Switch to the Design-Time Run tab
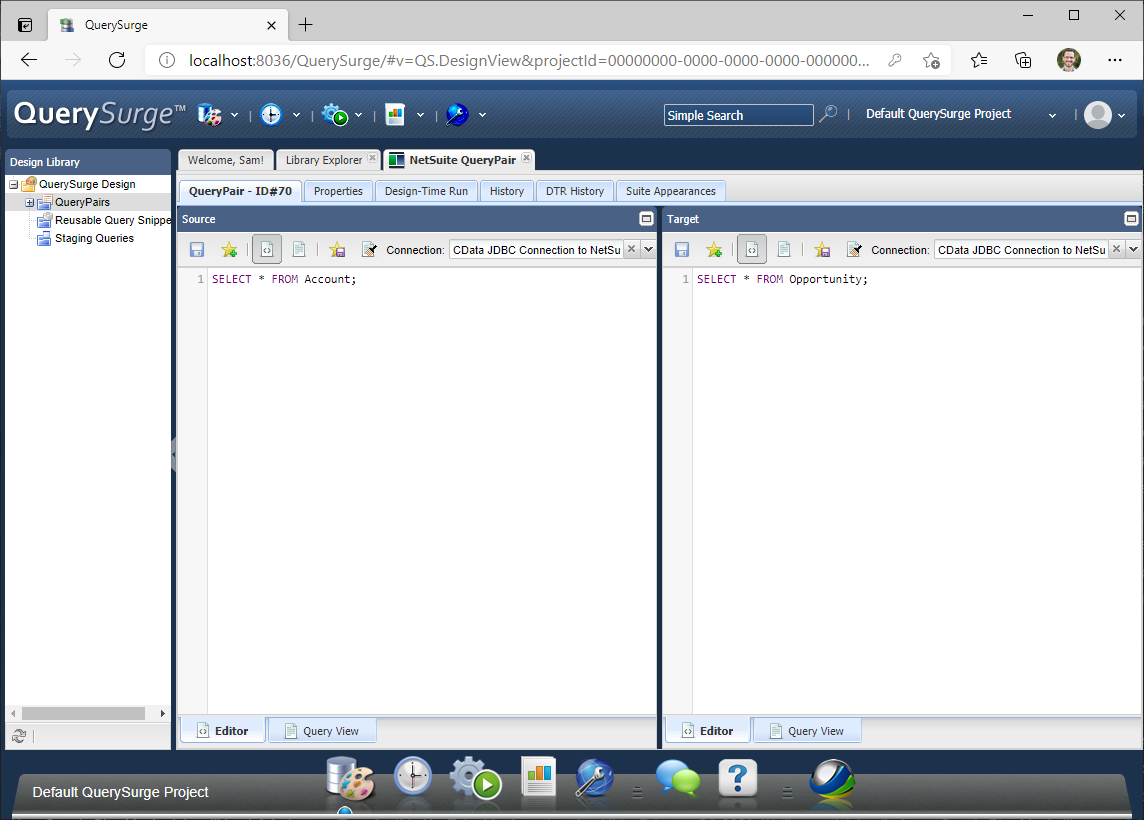Screen dimensions: 1144x820 426,191
